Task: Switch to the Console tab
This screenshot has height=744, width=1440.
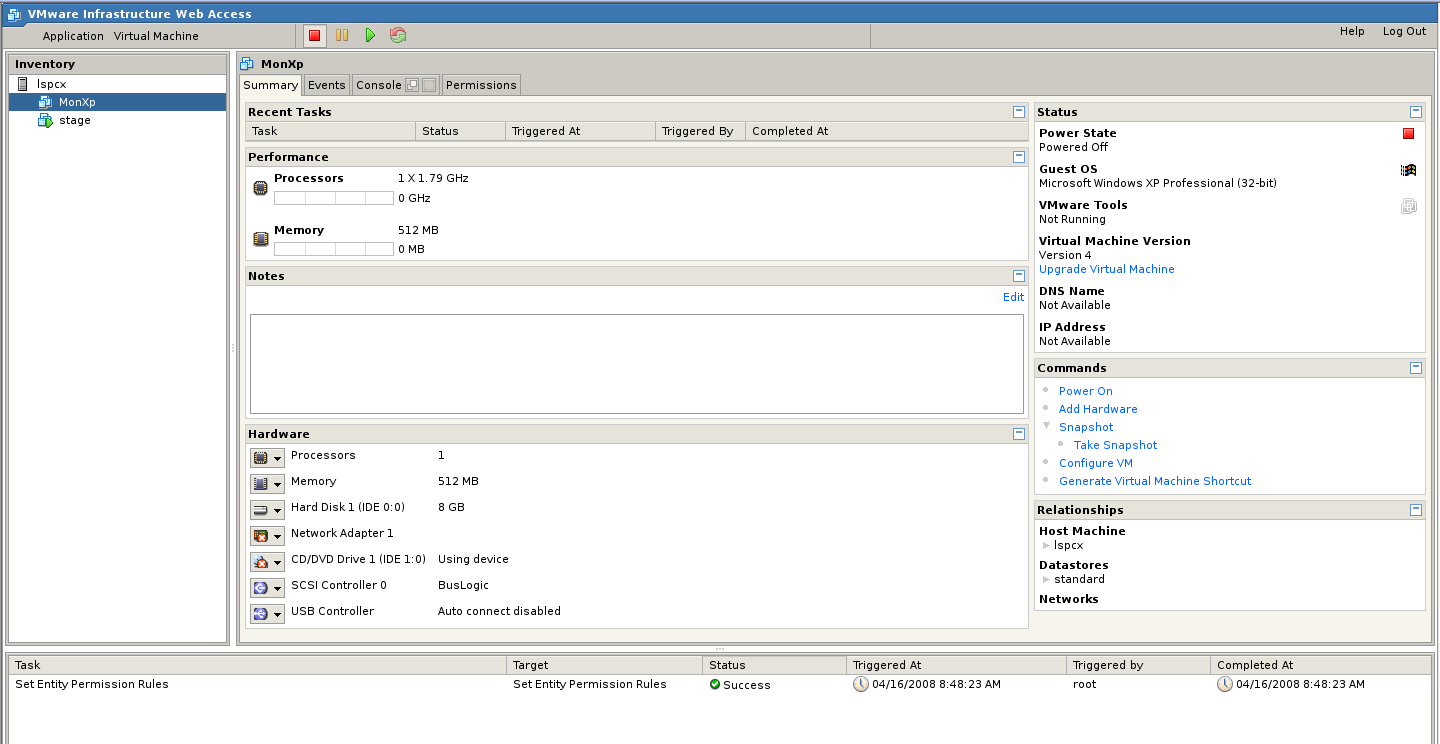Action: [x=379, y=85]
